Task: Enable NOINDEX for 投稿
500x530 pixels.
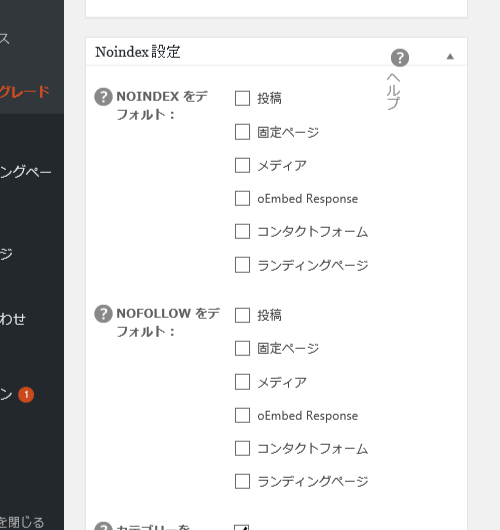Action: [x=242, y=98]
